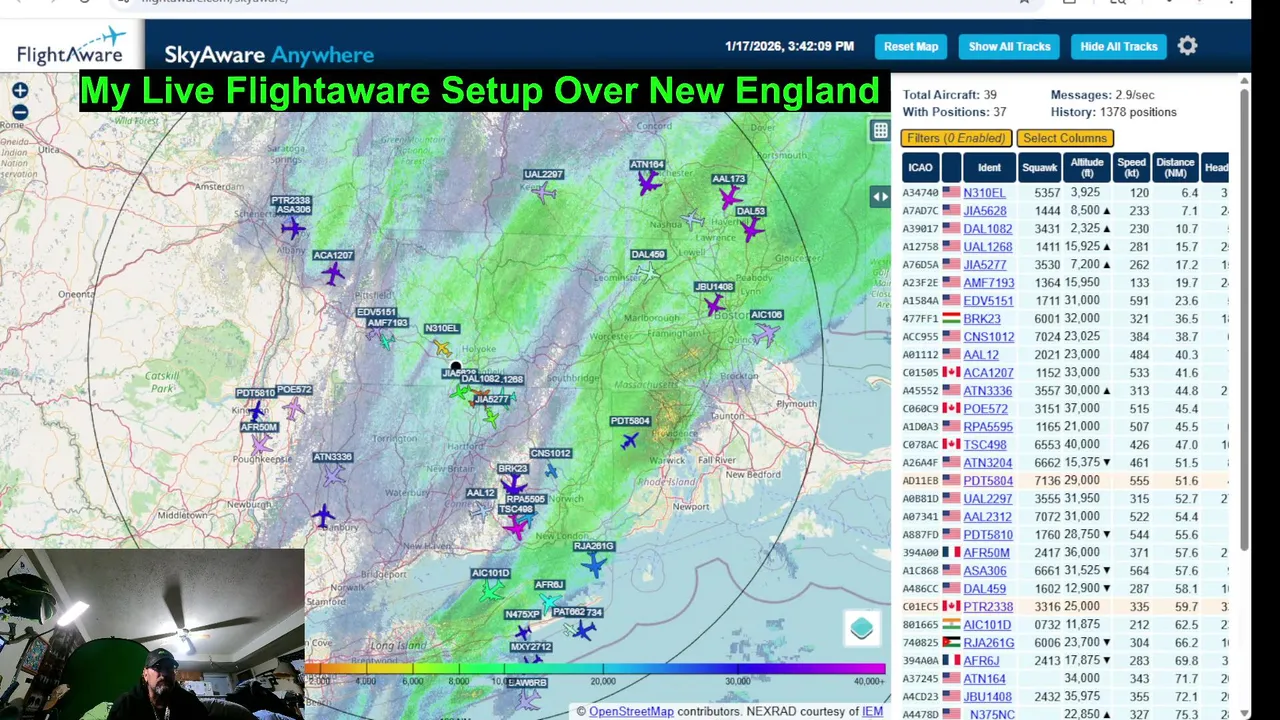Sort table by Speed column

[1131, 168]
